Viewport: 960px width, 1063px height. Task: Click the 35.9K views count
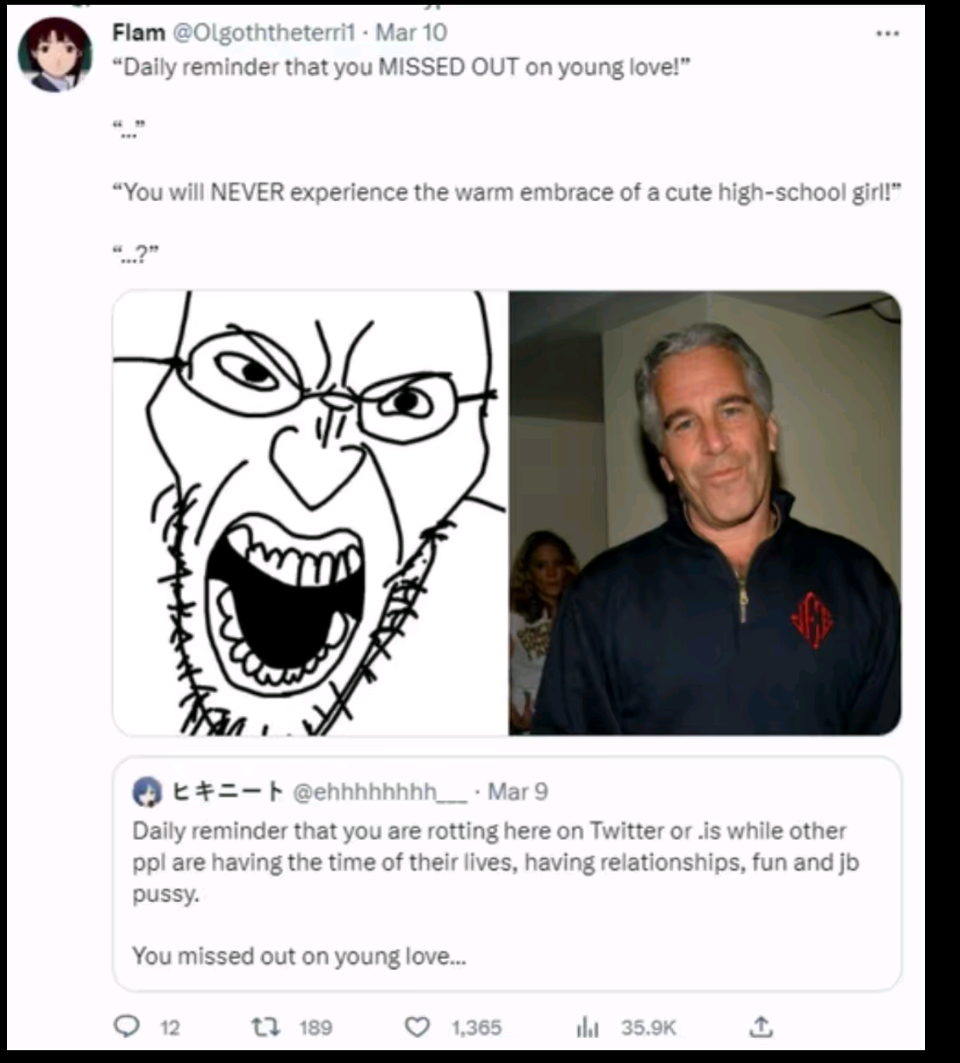click(x=649, y=1028)
